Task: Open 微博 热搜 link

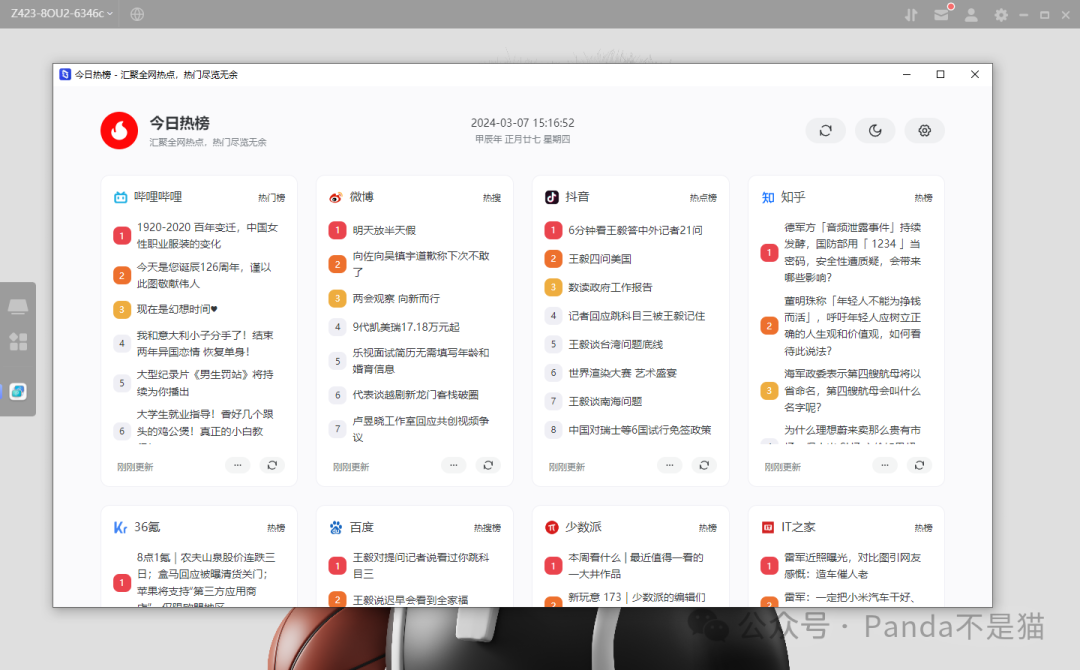Action: [x=492, y=198]
